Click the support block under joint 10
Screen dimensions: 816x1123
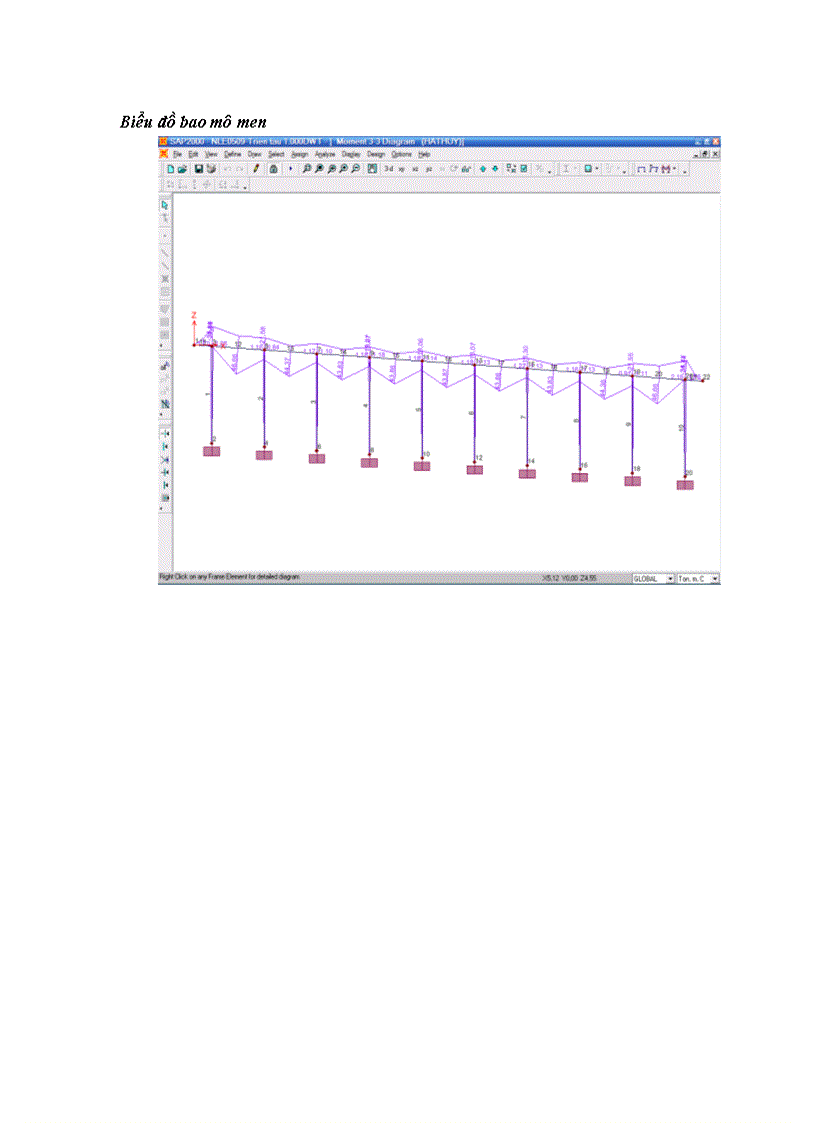[422, 466]
